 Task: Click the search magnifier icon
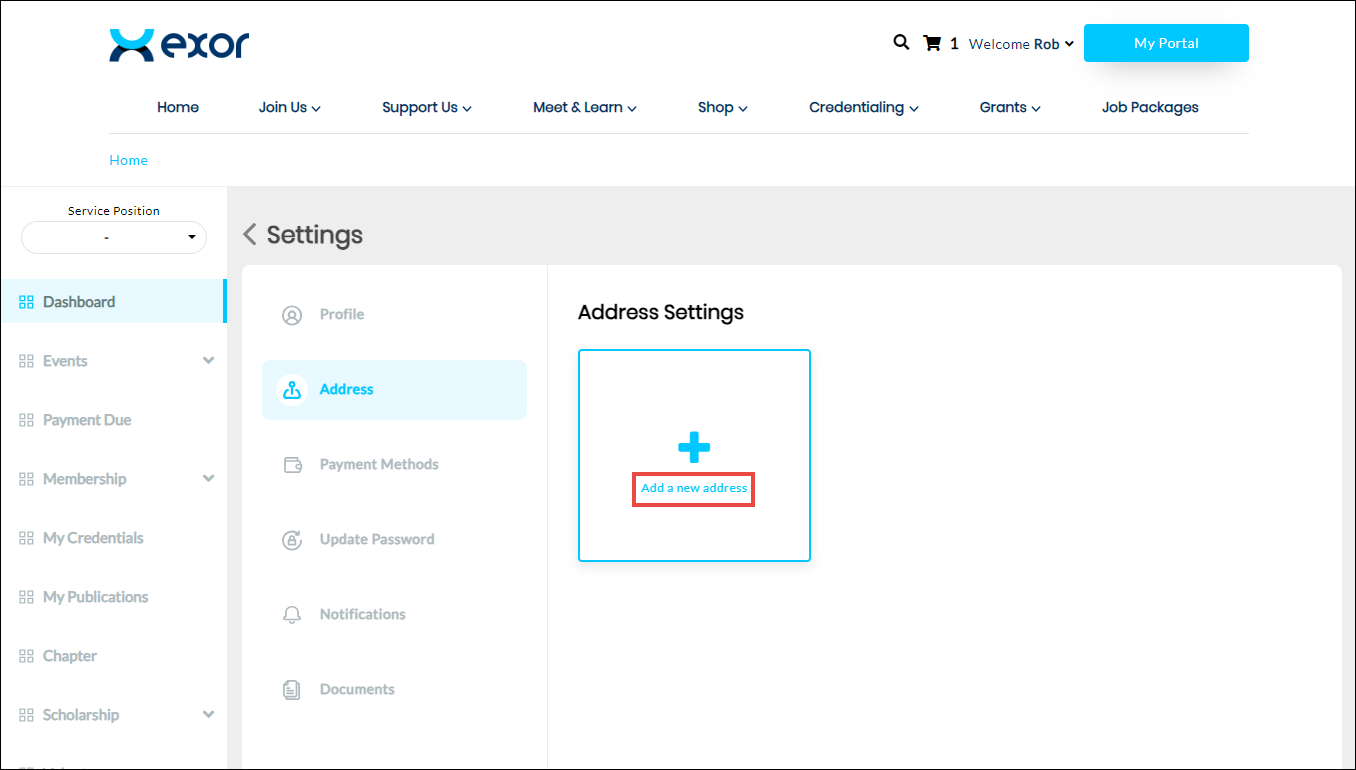coord(901,42)
